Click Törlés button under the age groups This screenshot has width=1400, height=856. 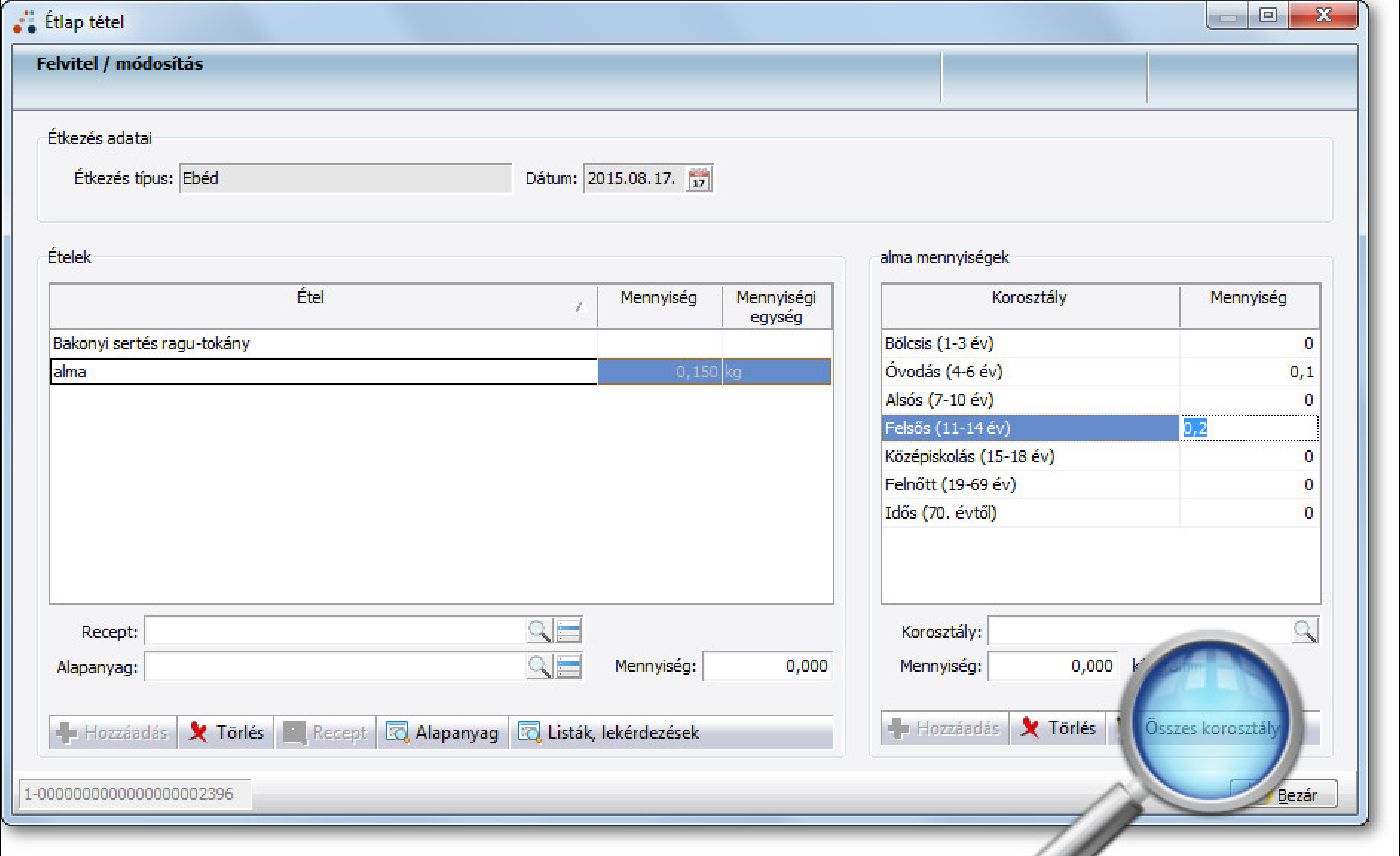[x=1060, y=729]
